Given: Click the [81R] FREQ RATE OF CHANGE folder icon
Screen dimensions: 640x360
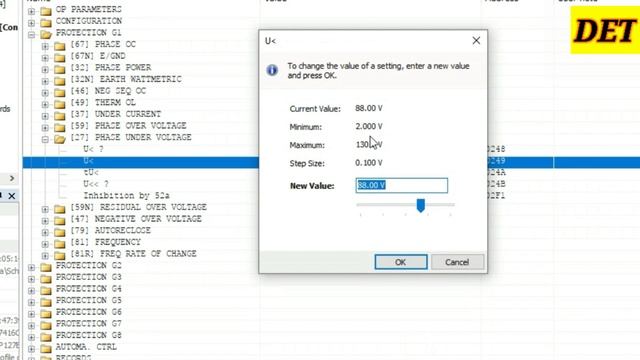Looking at the screenshot, I should [60, 256].
